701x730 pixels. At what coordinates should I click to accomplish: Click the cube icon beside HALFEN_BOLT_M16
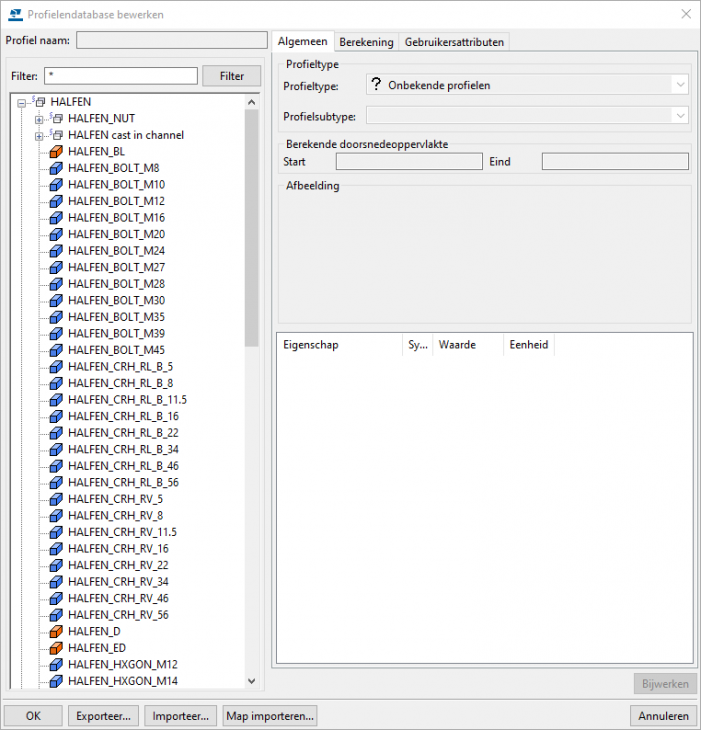coord(56,218)
